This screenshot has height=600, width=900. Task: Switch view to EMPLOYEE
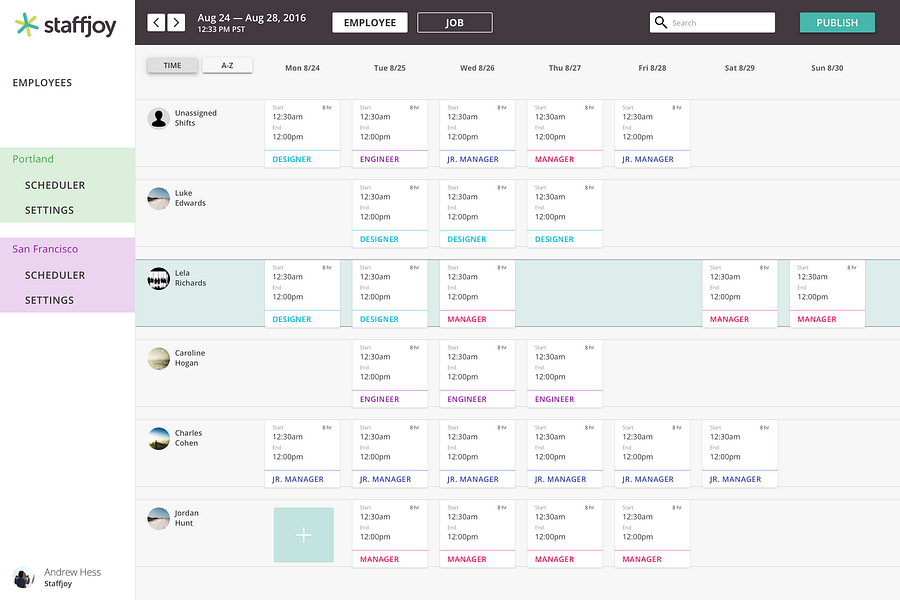click(370, 22)
